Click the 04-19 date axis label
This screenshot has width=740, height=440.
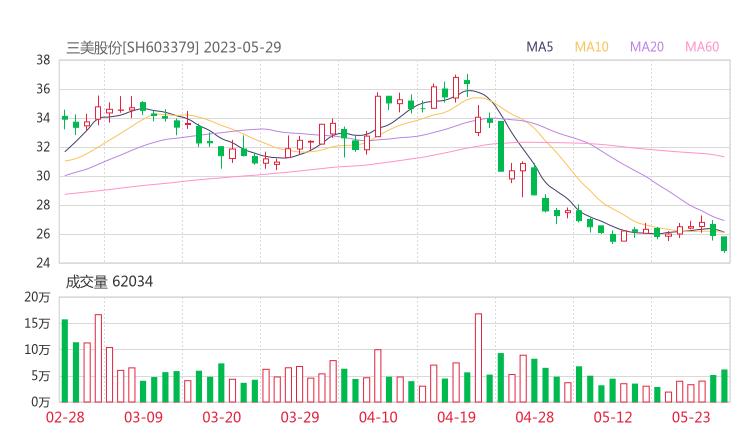pyautogui.click(x=456, y=417)
